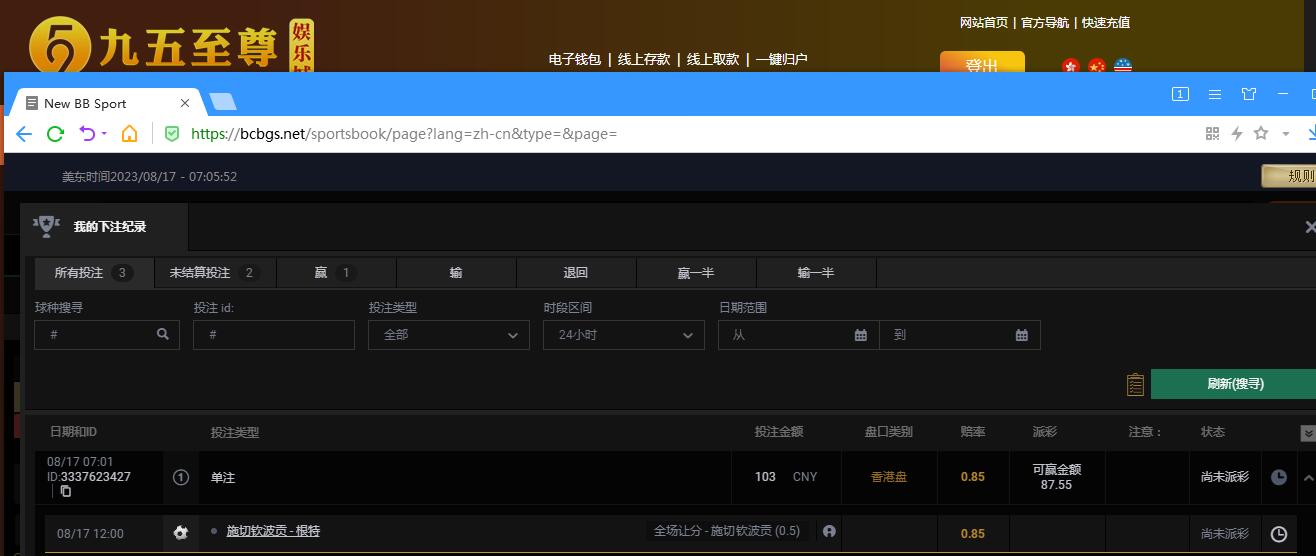This screenshot has height=556, width=1316.
Task: Open the 官方导航 link
Action: [x=1045, y=22]
